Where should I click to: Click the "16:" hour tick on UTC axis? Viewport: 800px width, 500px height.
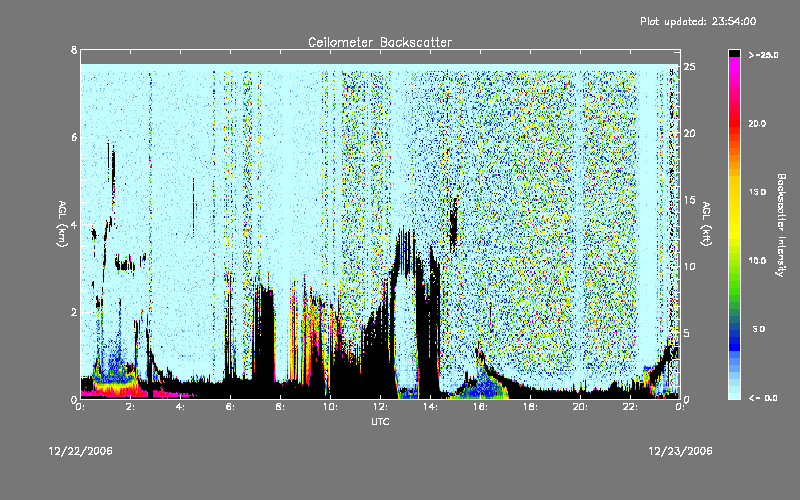(x=480, y=407)
